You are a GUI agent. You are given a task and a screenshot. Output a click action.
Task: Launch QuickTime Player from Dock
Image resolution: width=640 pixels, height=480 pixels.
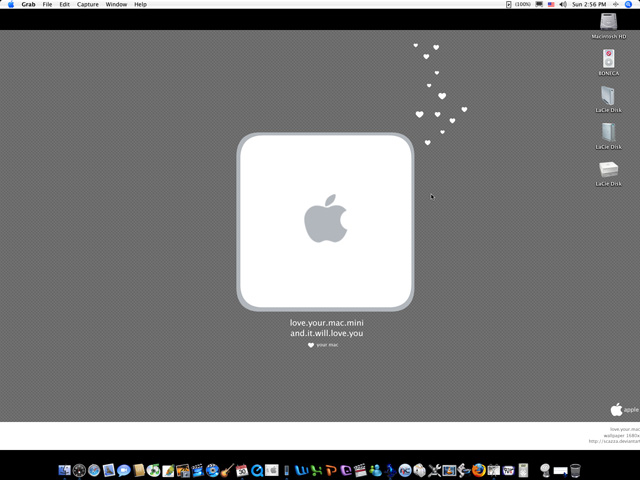tap(257, 471)
